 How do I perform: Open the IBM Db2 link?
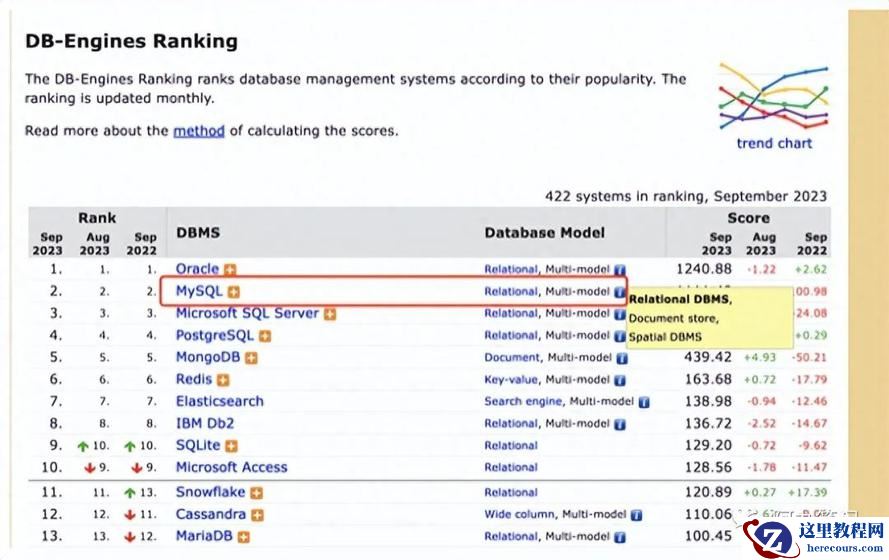(x=205, y=423)
